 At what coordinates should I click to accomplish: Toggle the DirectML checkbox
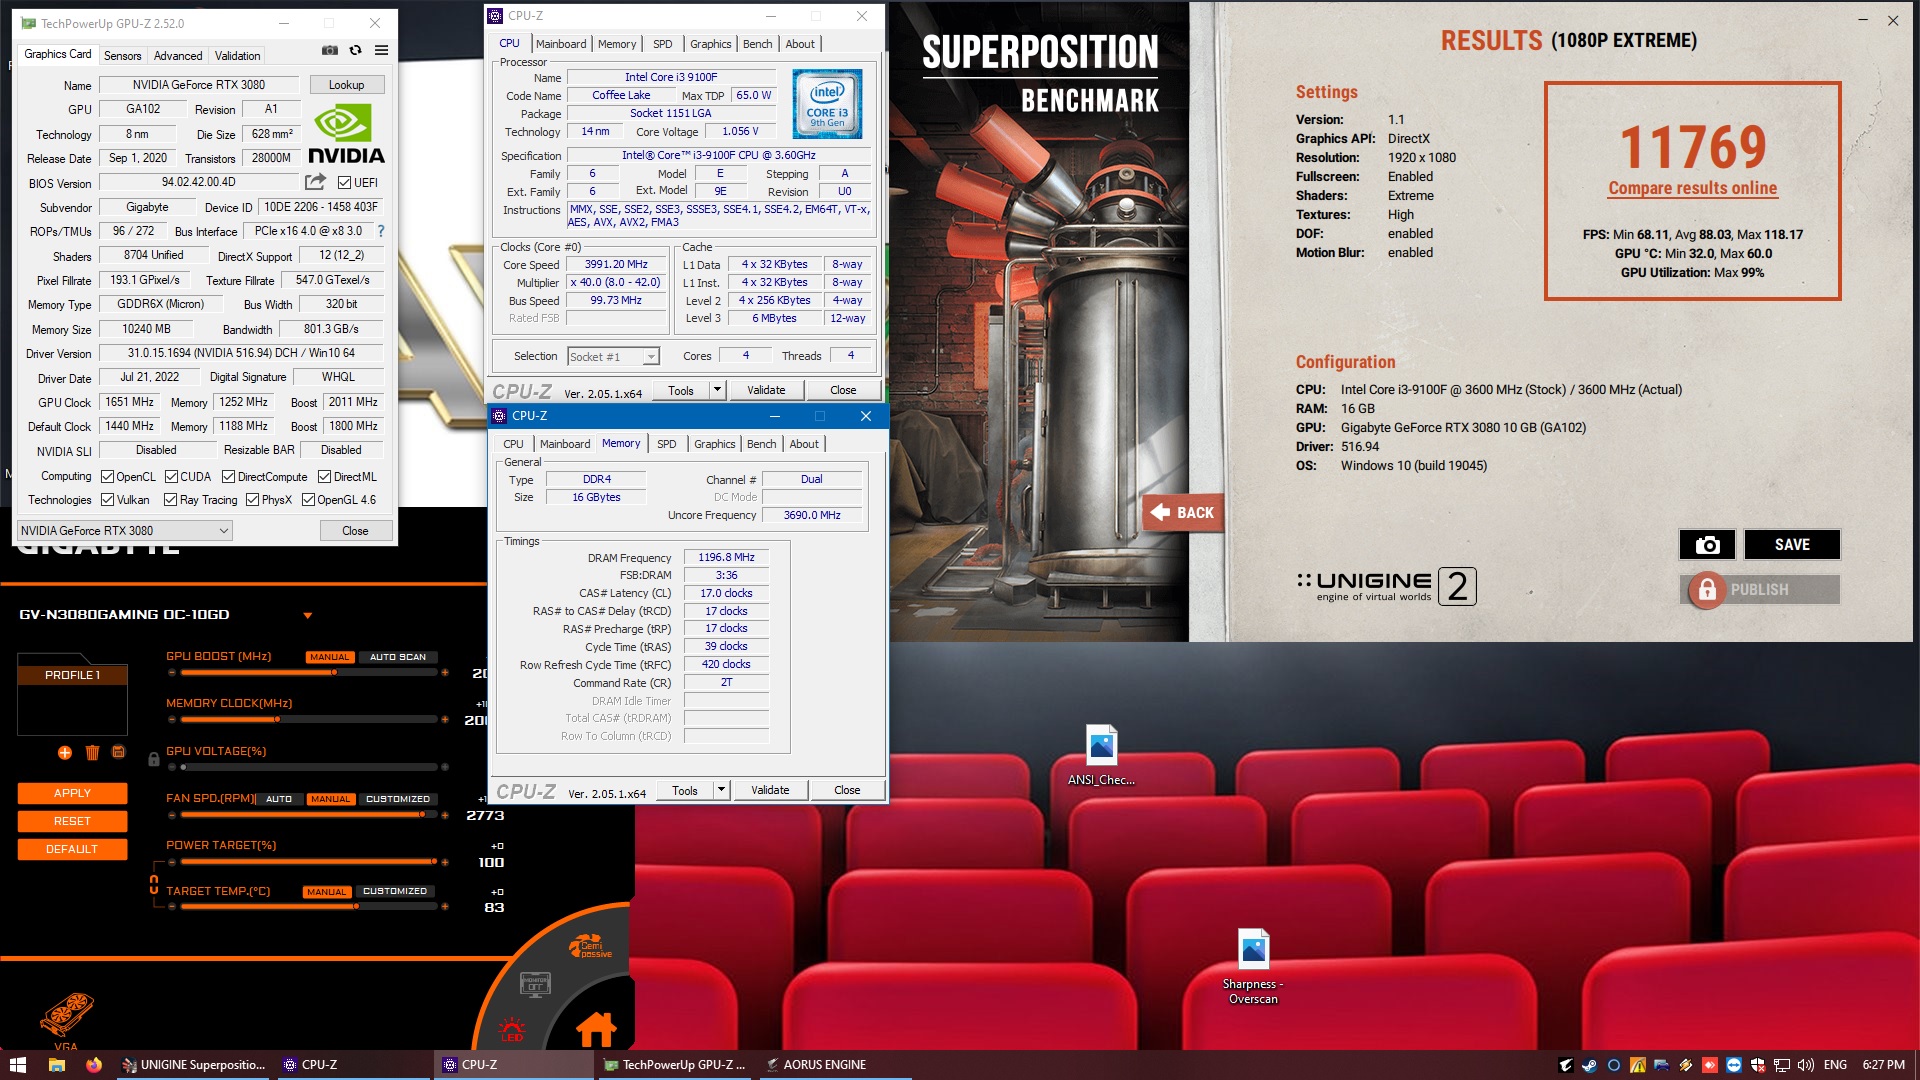(324, 477)
